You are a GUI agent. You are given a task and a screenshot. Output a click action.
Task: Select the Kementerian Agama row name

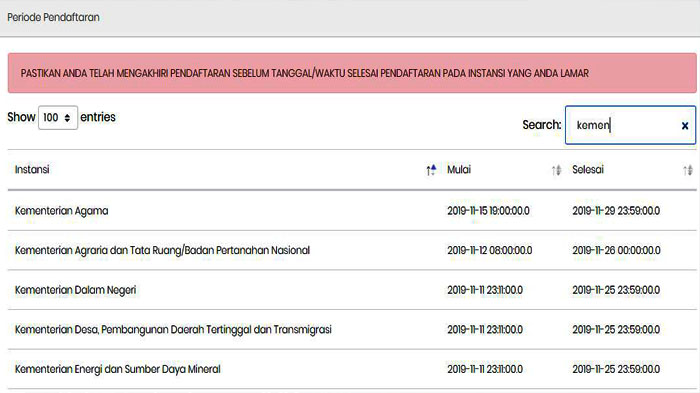click(62, 211)
